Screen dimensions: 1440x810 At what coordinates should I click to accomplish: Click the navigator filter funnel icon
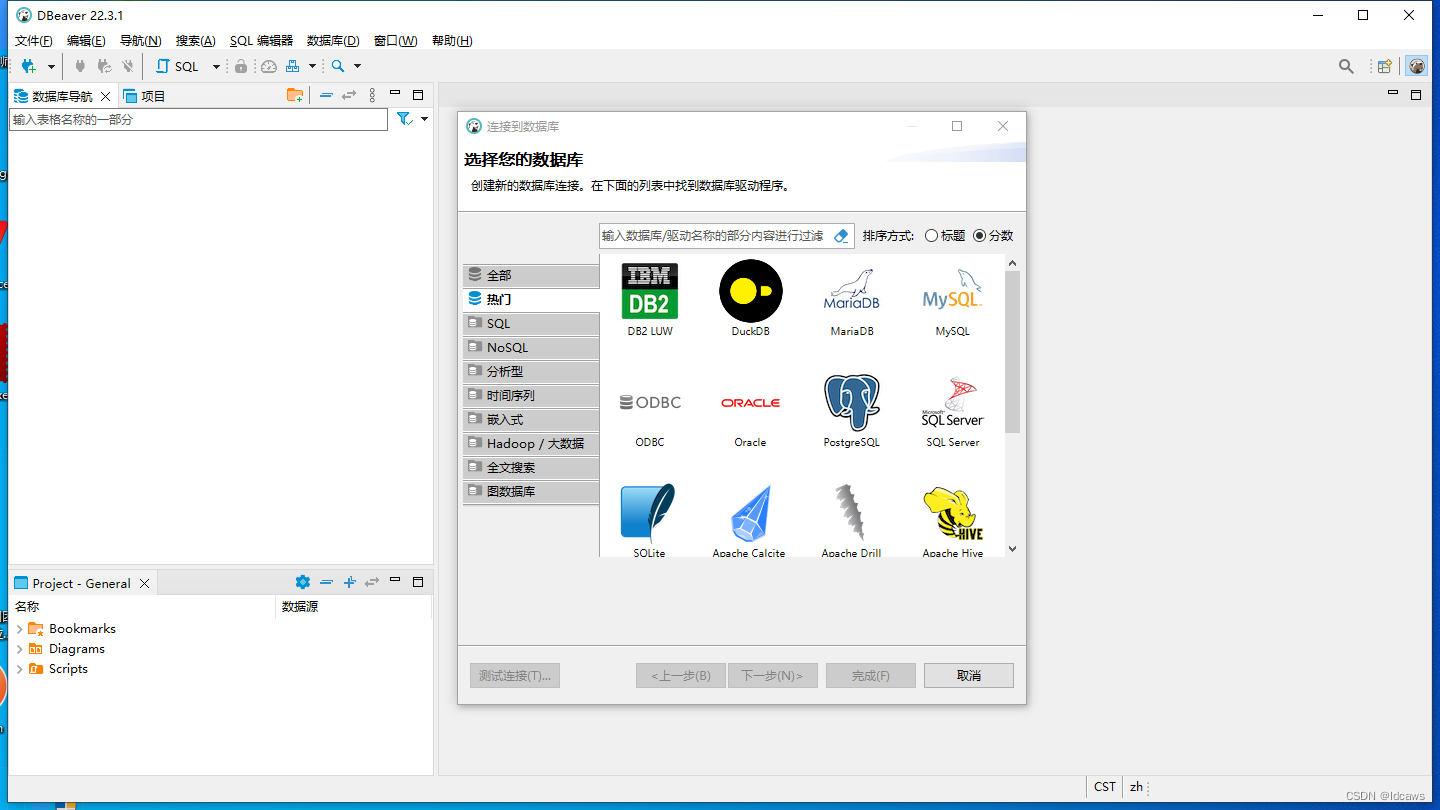pos(404,119)
